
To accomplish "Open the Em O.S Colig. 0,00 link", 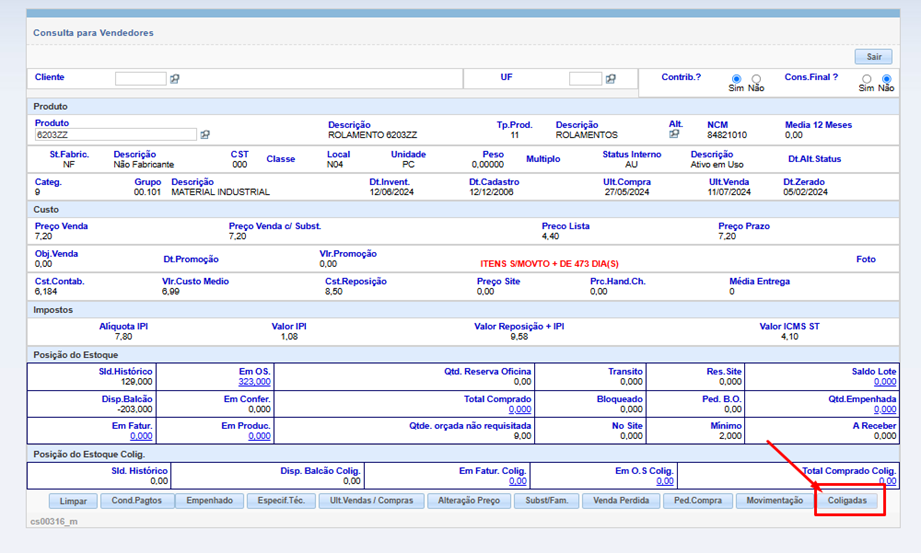I will 664,481.
